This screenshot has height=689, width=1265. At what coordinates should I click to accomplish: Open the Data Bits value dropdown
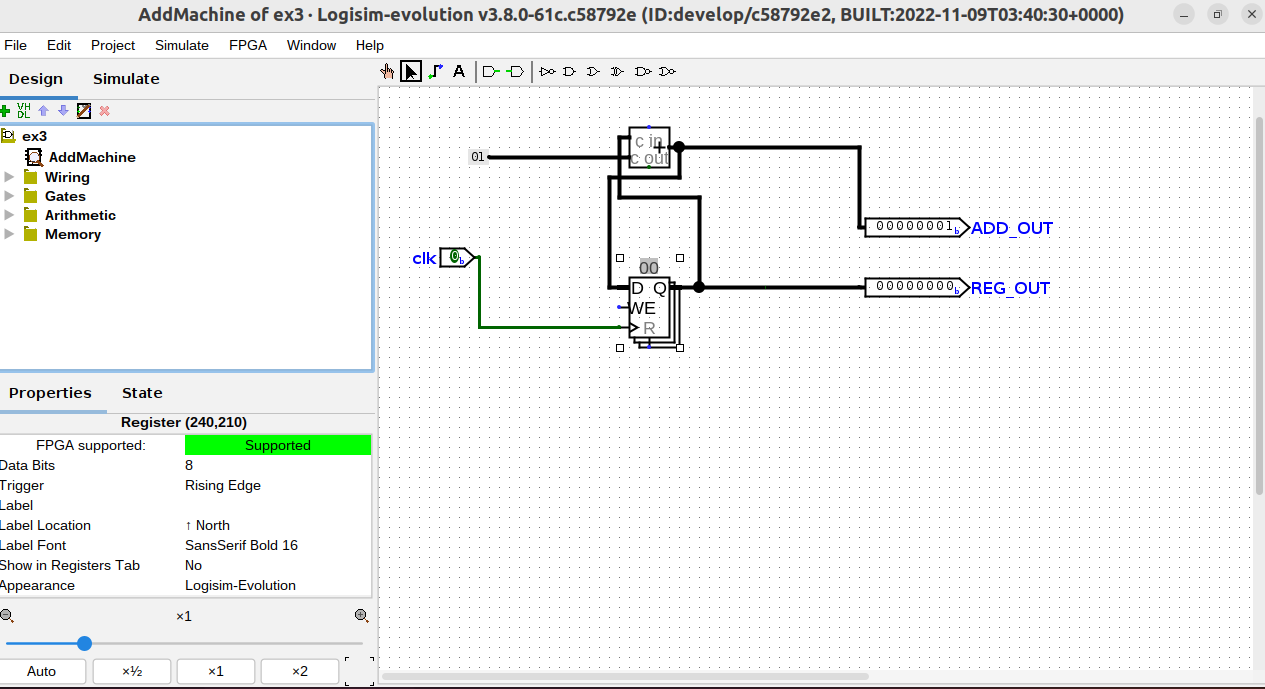point(277,465)
